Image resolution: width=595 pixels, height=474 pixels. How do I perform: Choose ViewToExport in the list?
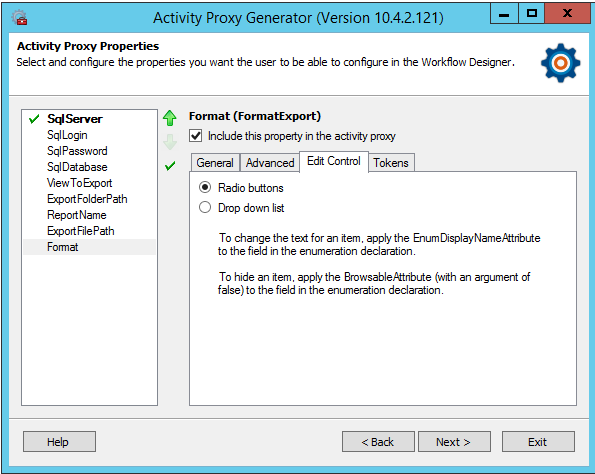point(79,183)
